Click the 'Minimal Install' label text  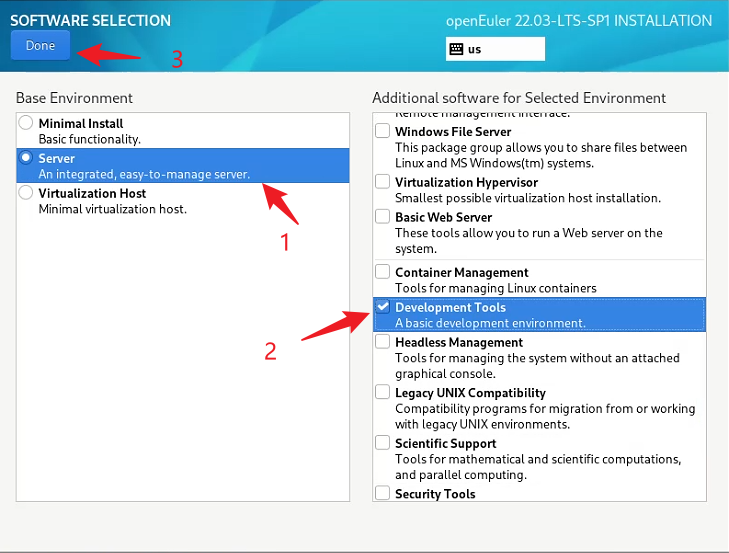[81, 123]
